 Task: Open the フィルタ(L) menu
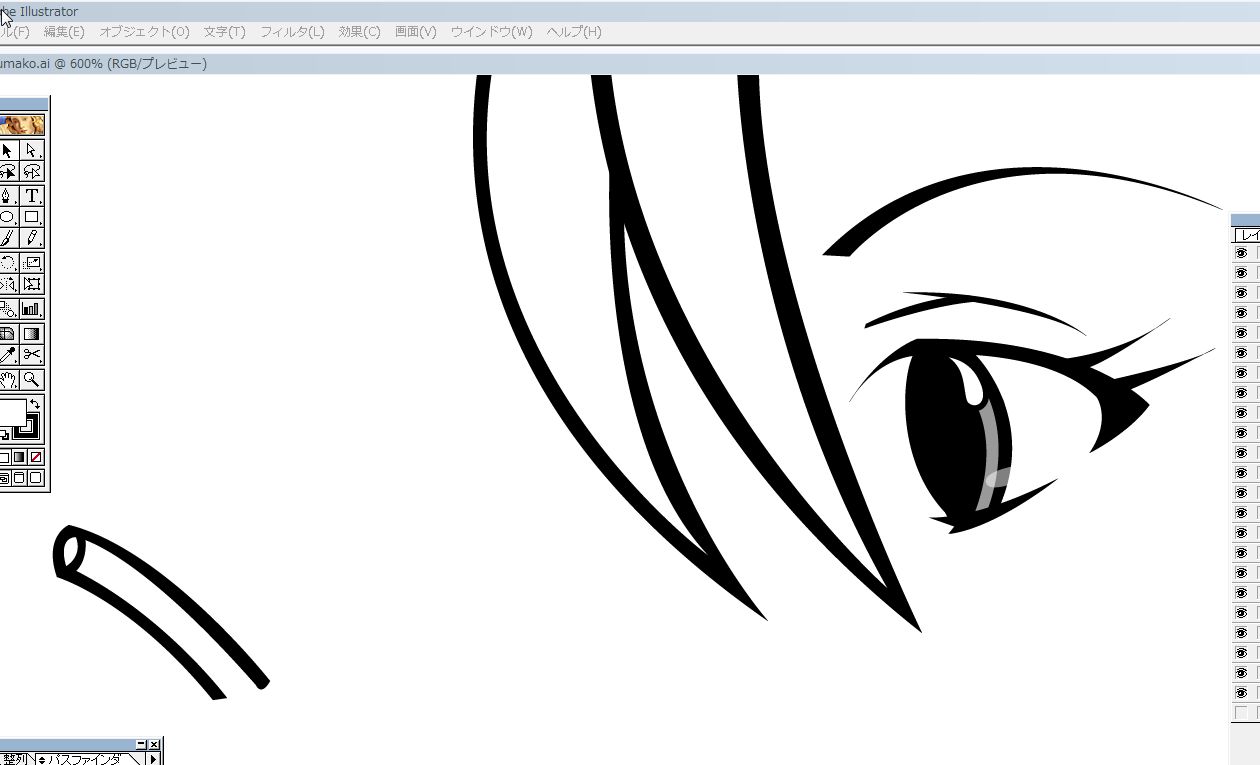tap(292, 32)
